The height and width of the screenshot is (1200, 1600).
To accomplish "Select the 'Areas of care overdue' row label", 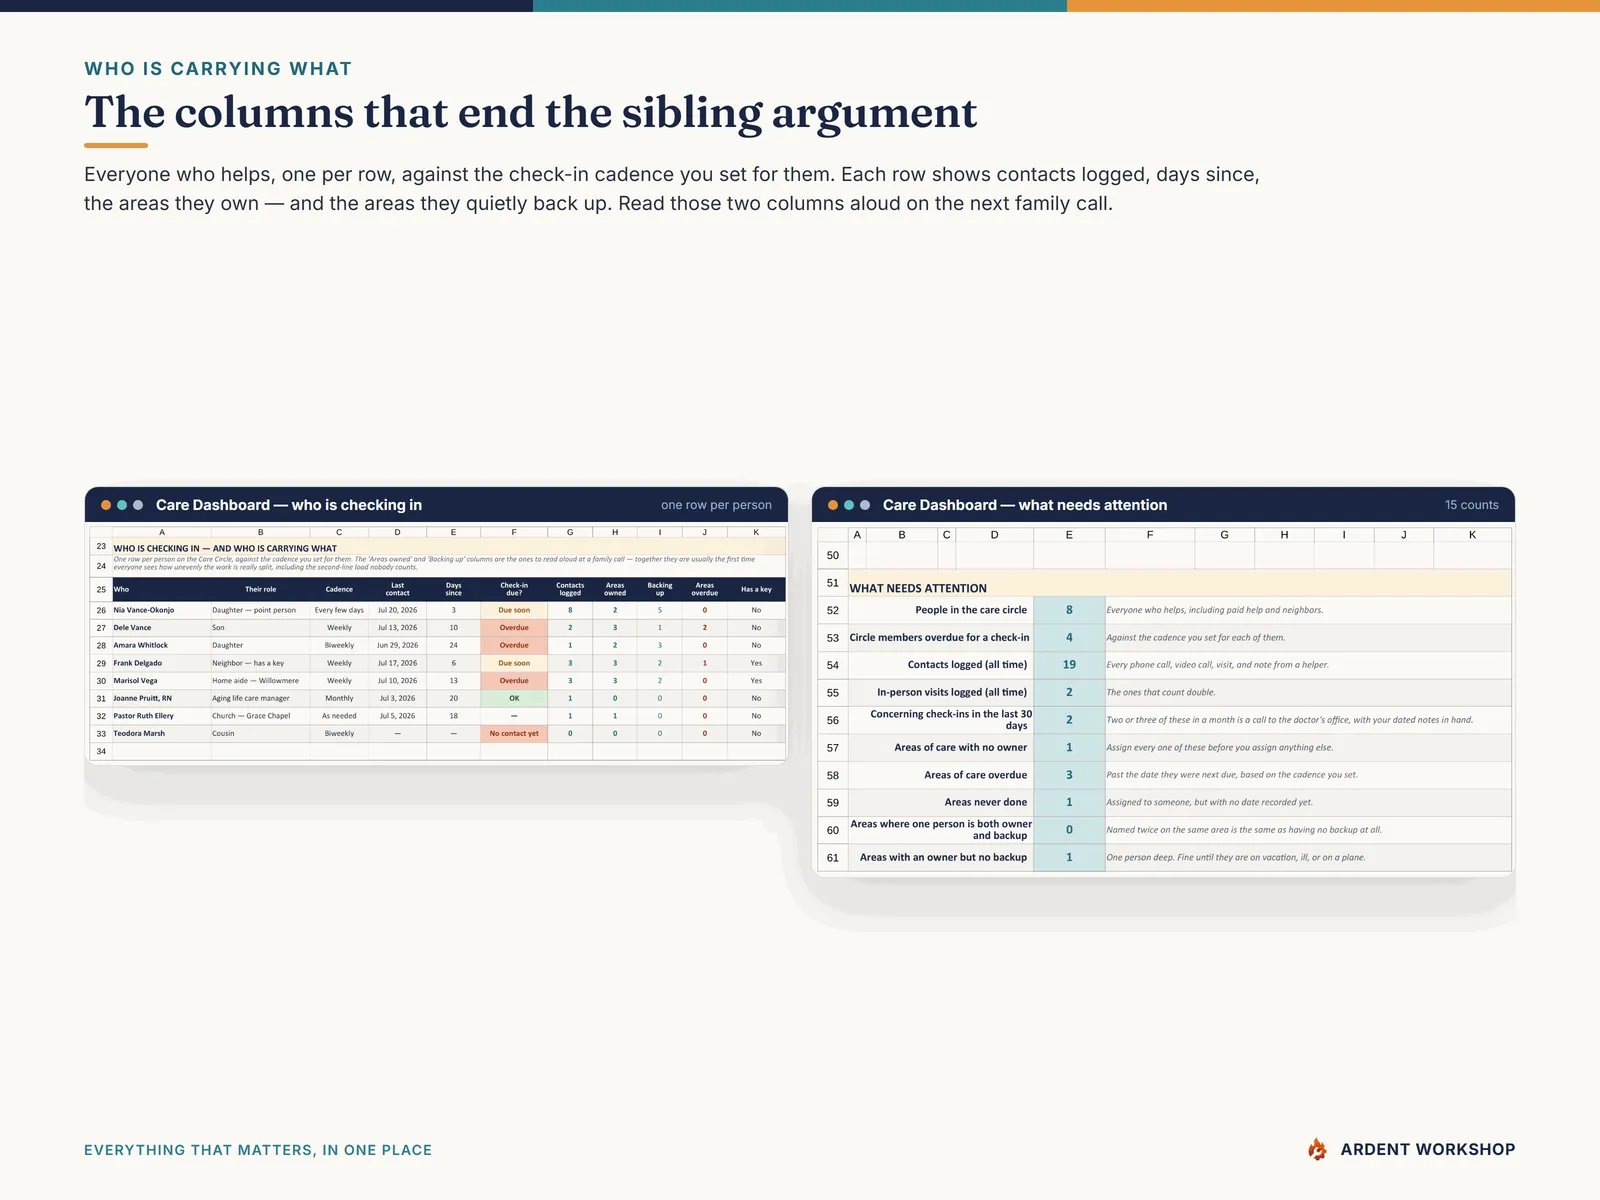I will (975, 775).
